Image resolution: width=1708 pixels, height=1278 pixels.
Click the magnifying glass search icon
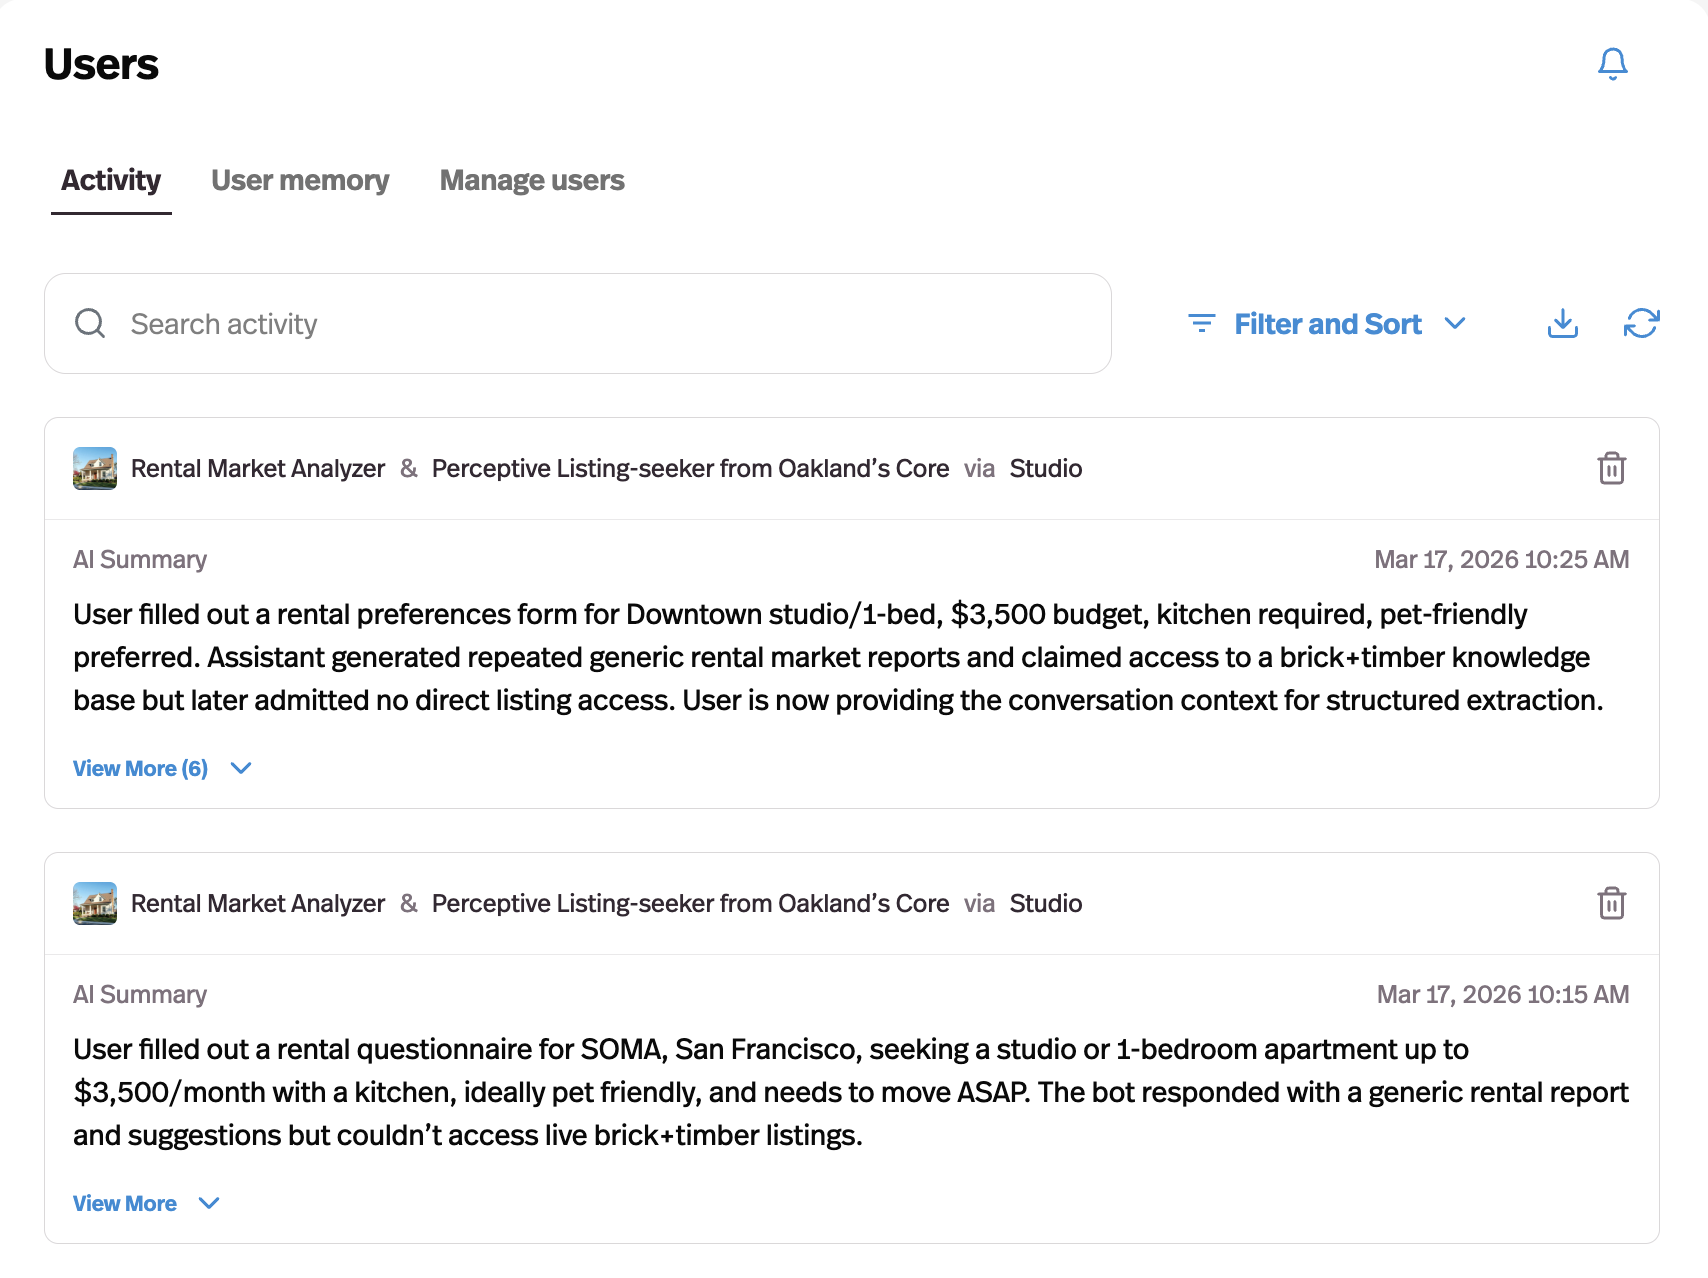(90, 323)
